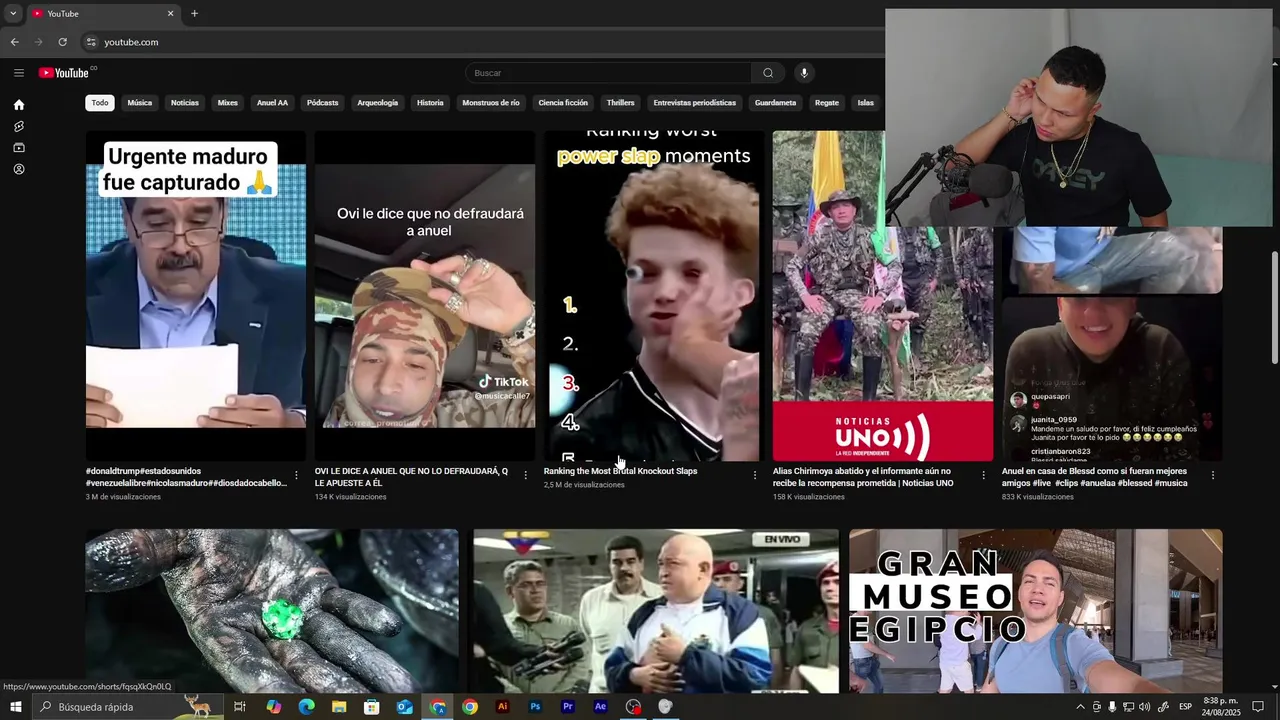This screenshot has width=1280, height=720.
Task: Select the Historia filter chip
Action: [x=430, y=103]
